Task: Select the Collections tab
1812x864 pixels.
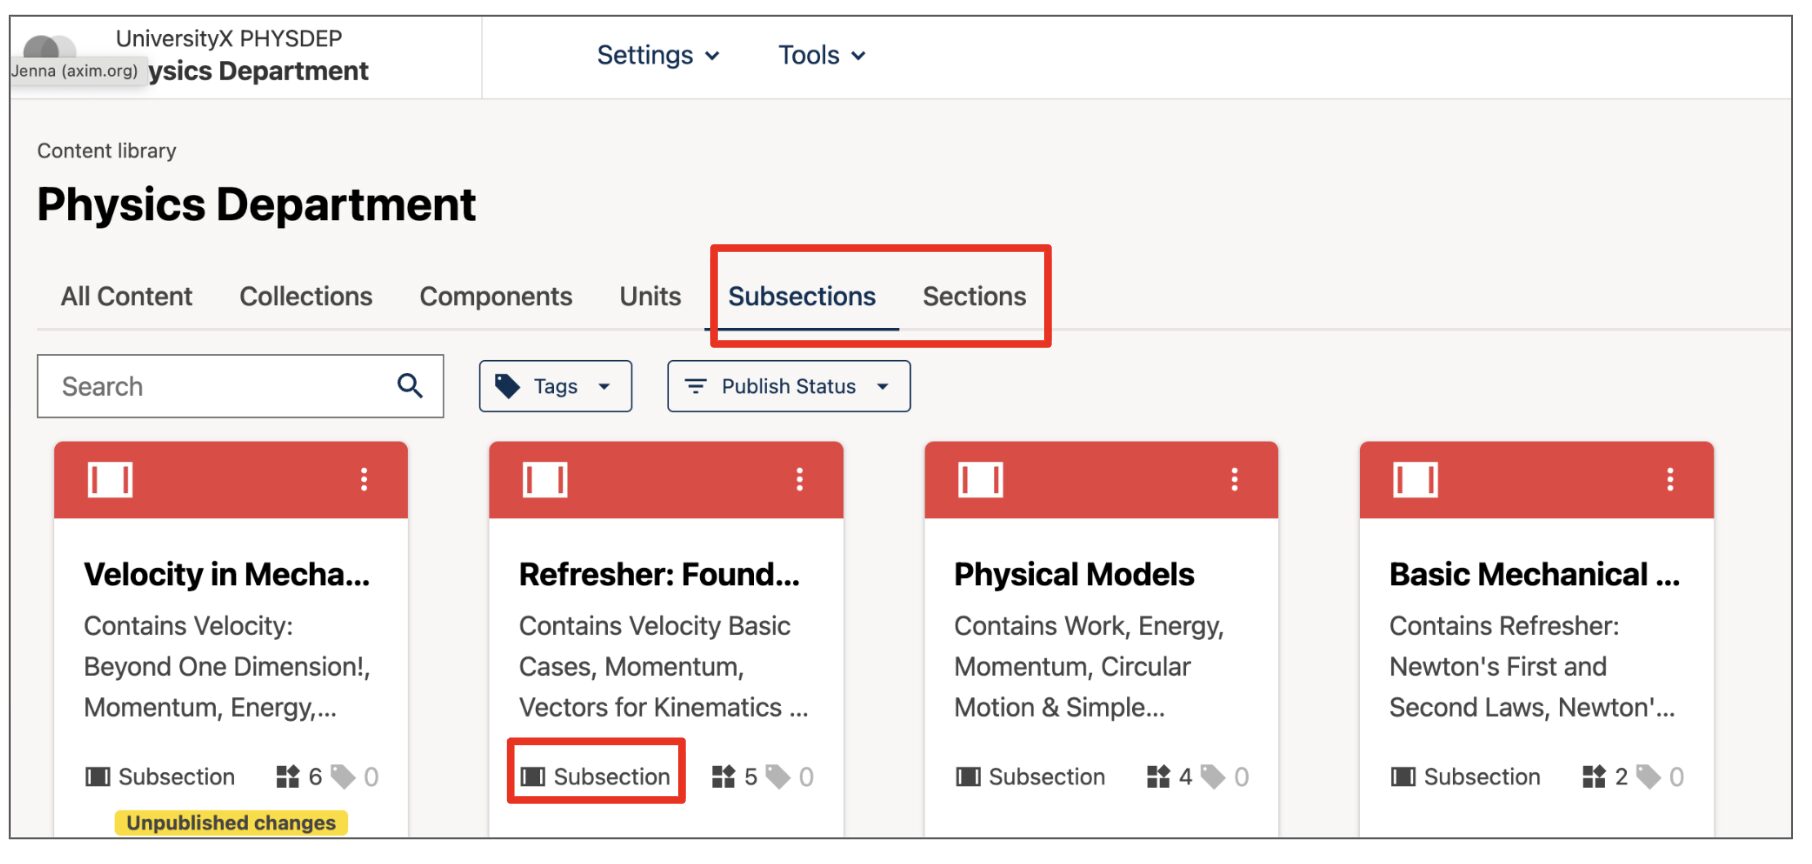Action: (306, 297)
